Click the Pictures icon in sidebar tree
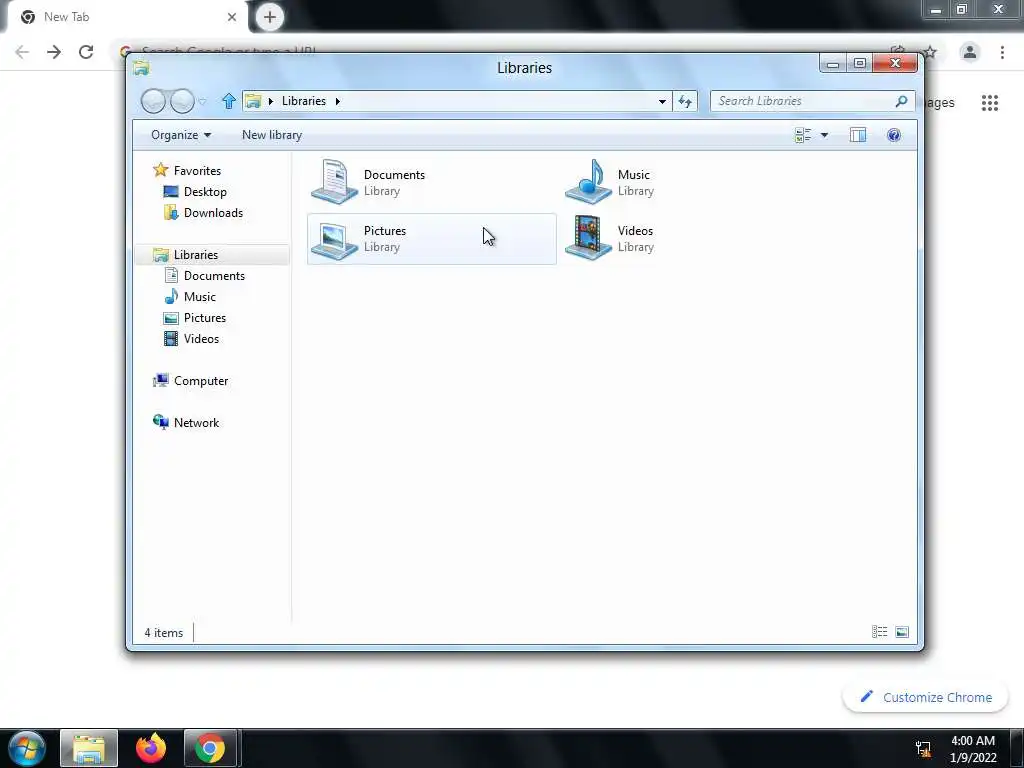 (171, 318)
